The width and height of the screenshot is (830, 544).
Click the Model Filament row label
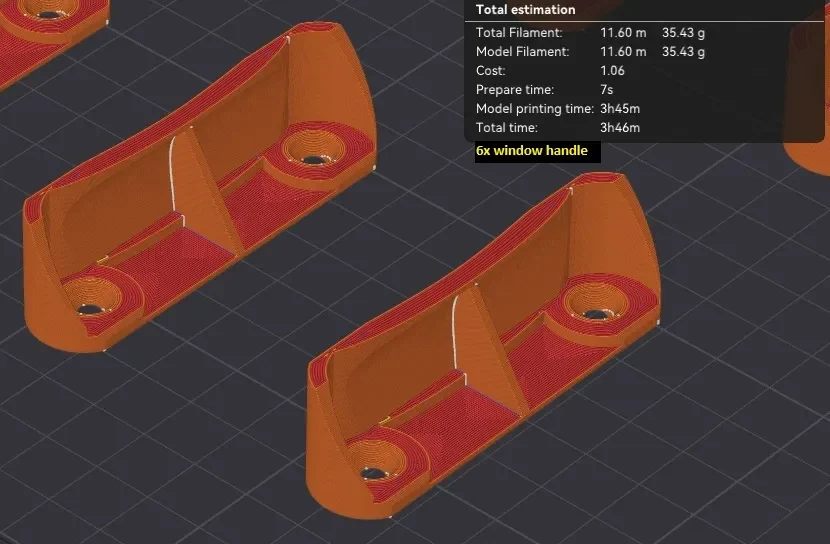(x=522, y=52)
